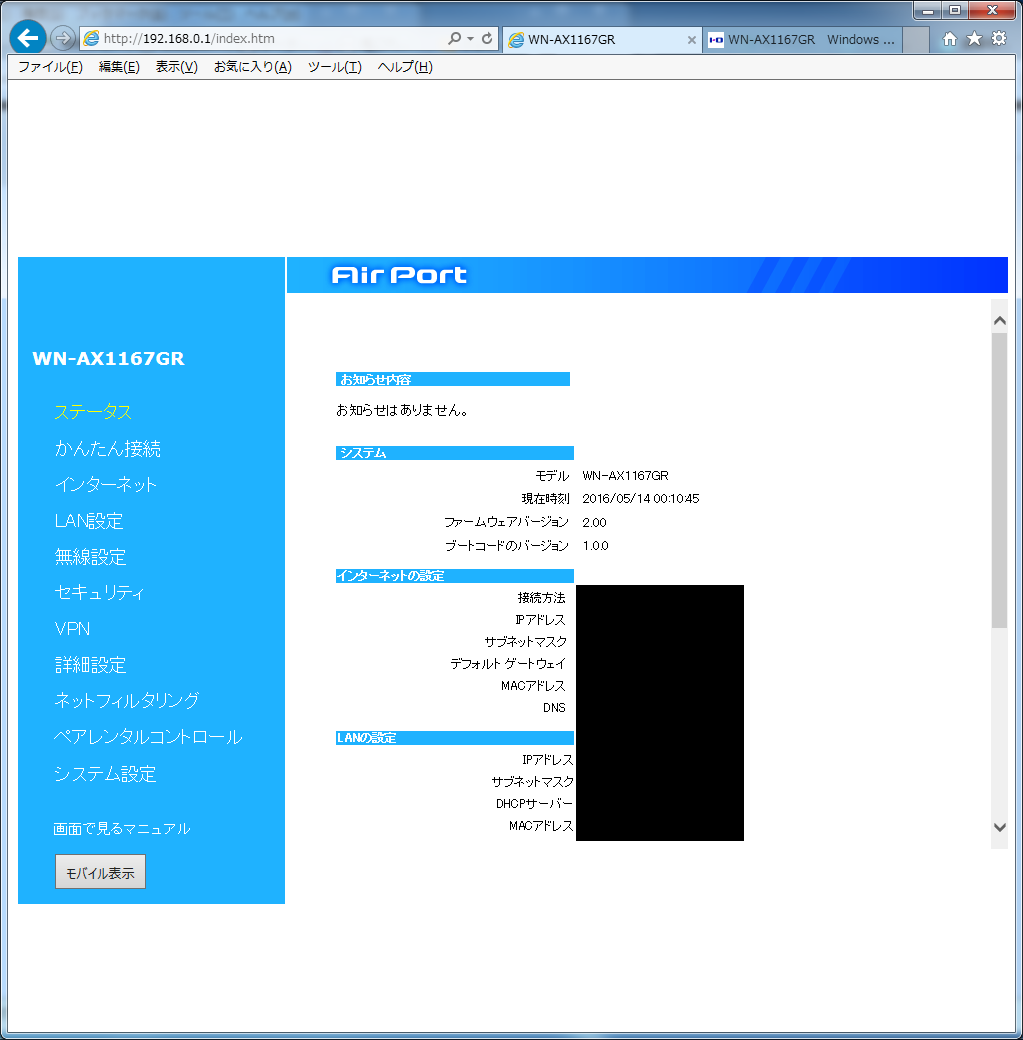Open the 表示(V) menu

176,67
